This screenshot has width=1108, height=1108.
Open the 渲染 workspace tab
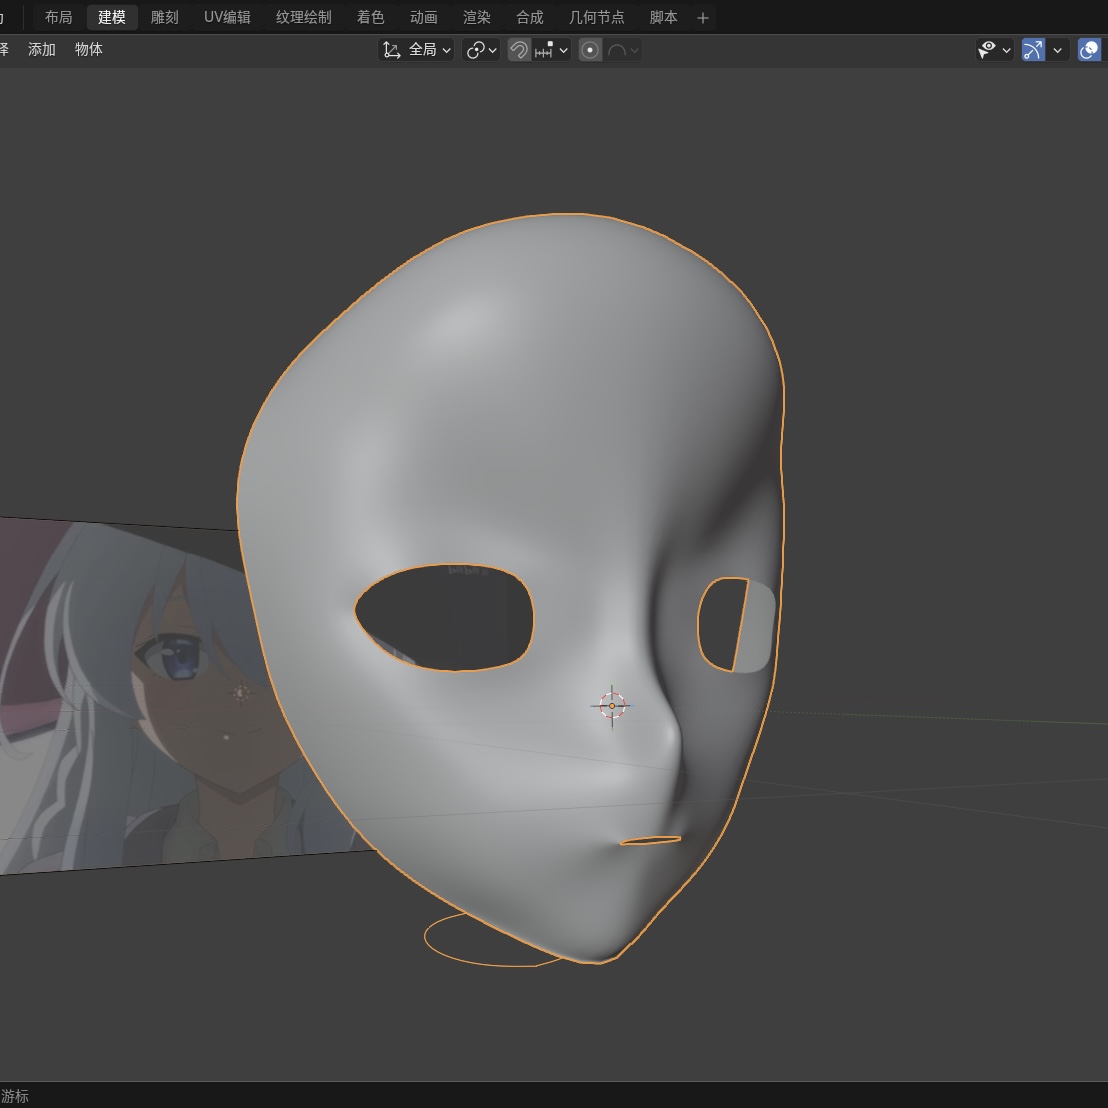[x=476, y=18]
